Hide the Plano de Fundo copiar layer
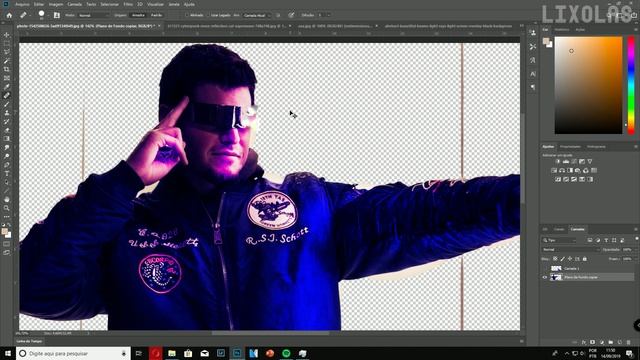 click(x=544, y=277)
